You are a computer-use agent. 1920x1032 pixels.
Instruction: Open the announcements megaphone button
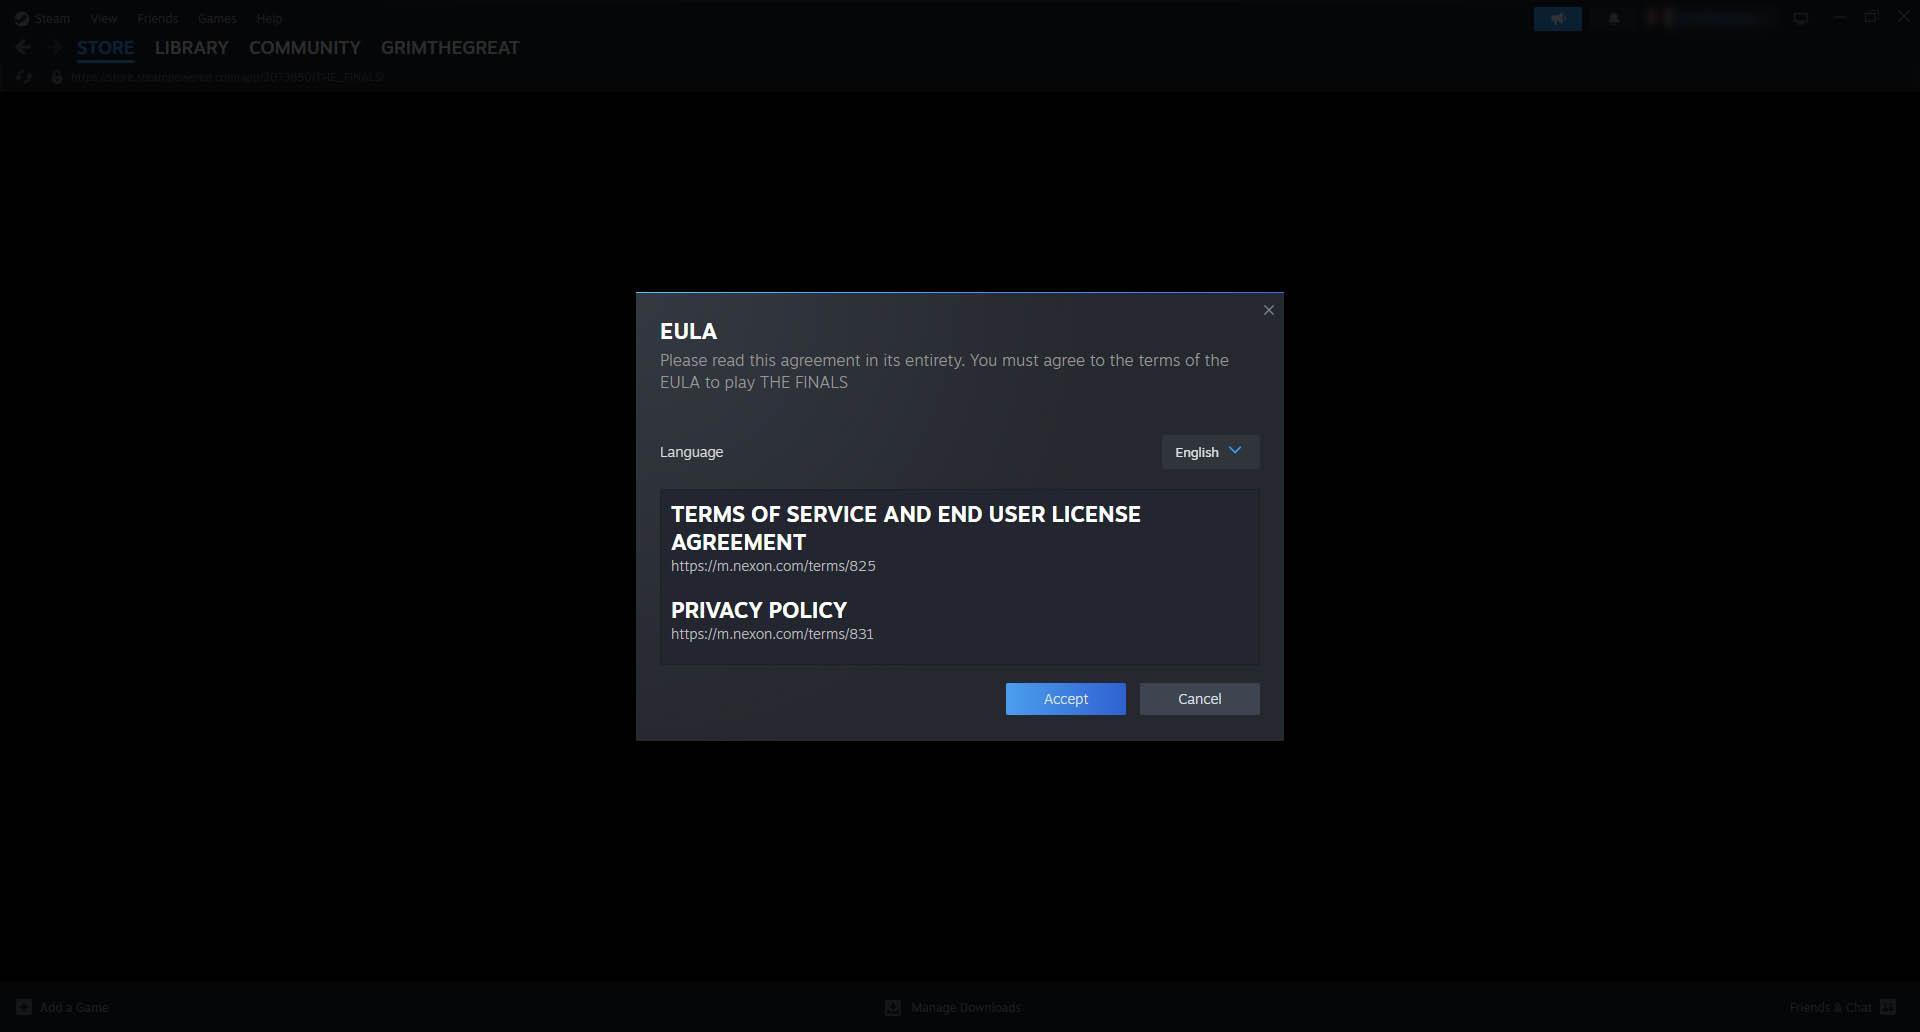(x=1557, y=19)
